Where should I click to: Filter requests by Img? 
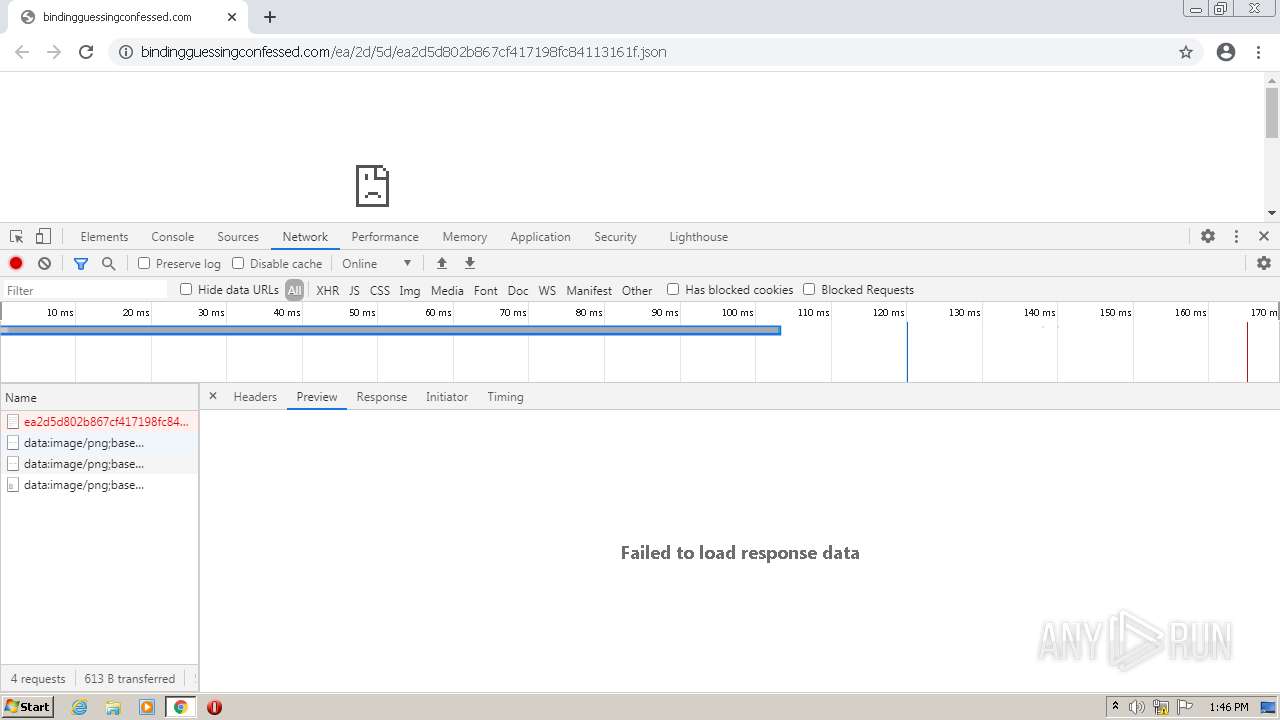coord(410,290)
